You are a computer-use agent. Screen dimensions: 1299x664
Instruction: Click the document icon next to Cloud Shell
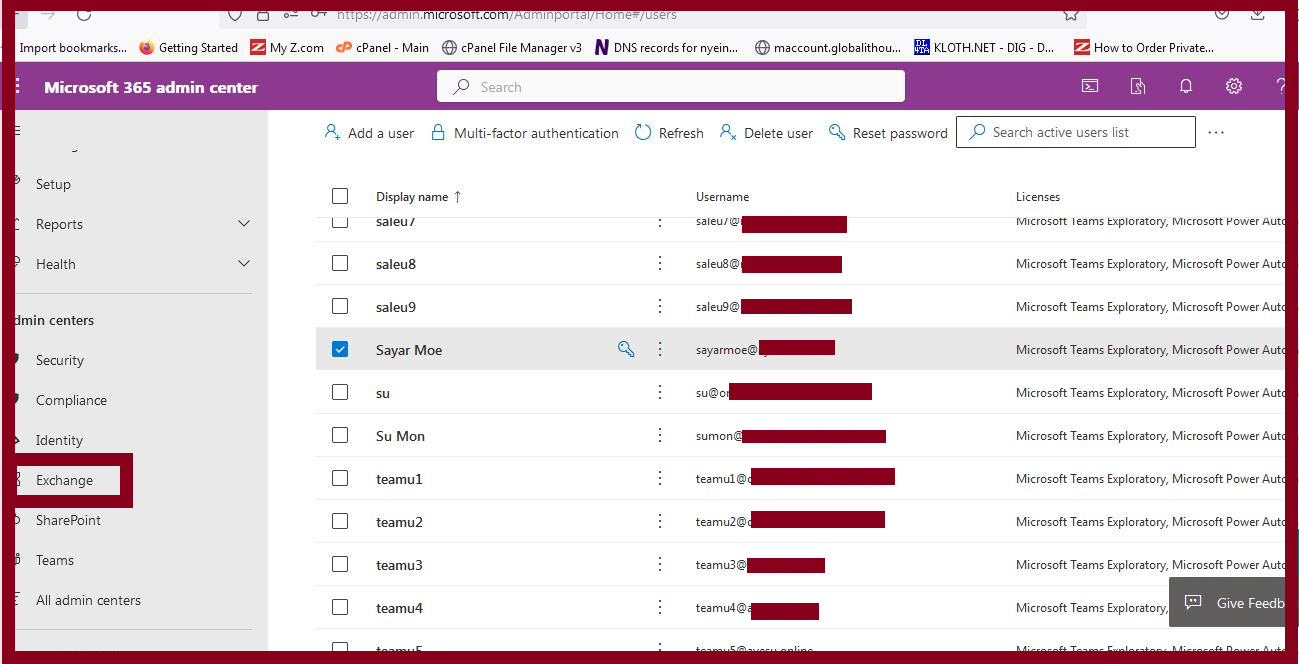pos(1138,87)
